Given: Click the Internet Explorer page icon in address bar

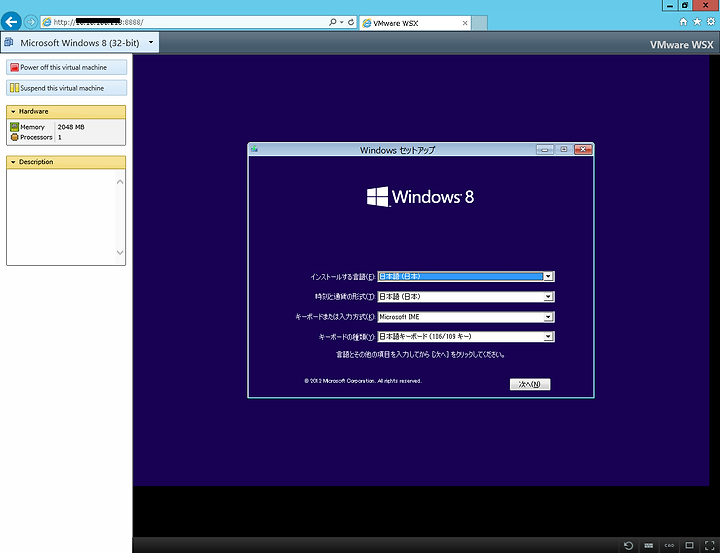Looking at the screenshot, I should (x=46, y=22).
